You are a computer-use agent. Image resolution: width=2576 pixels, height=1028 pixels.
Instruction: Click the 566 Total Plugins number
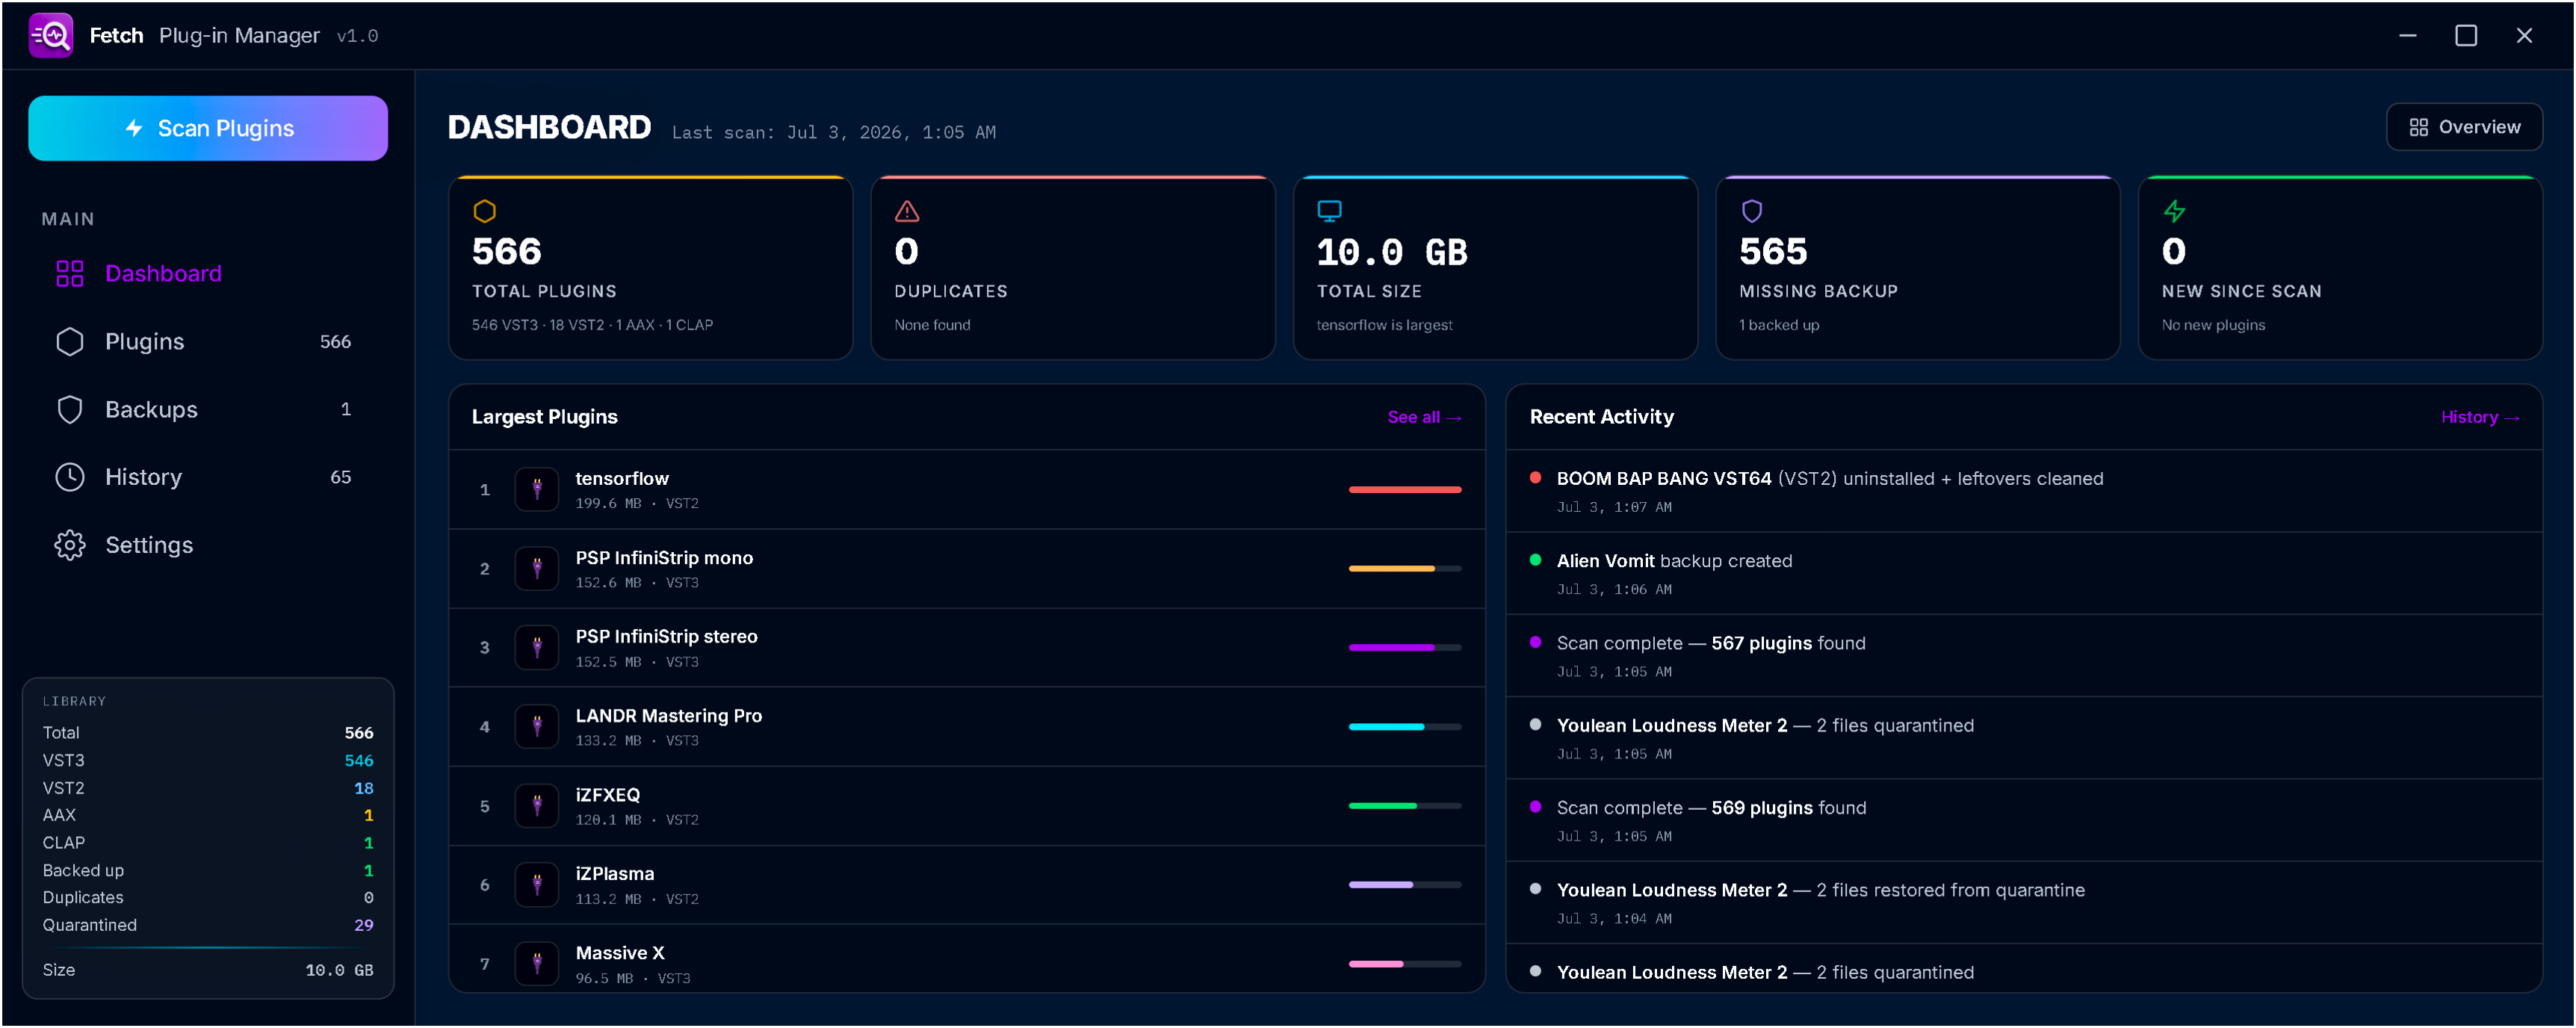click(507, 251)
